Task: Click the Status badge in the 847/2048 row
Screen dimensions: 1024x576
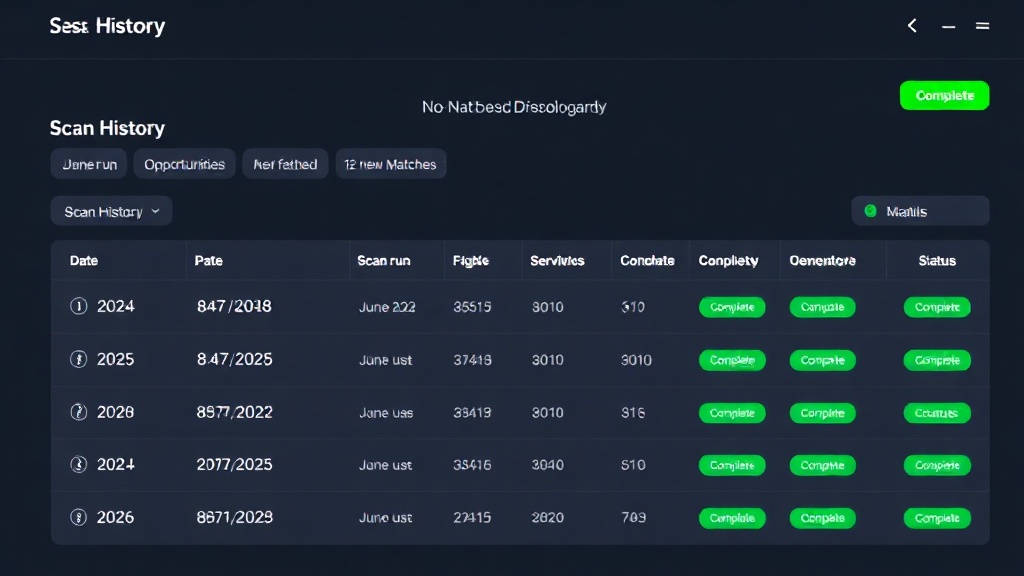Action: [x=937, y=307]
